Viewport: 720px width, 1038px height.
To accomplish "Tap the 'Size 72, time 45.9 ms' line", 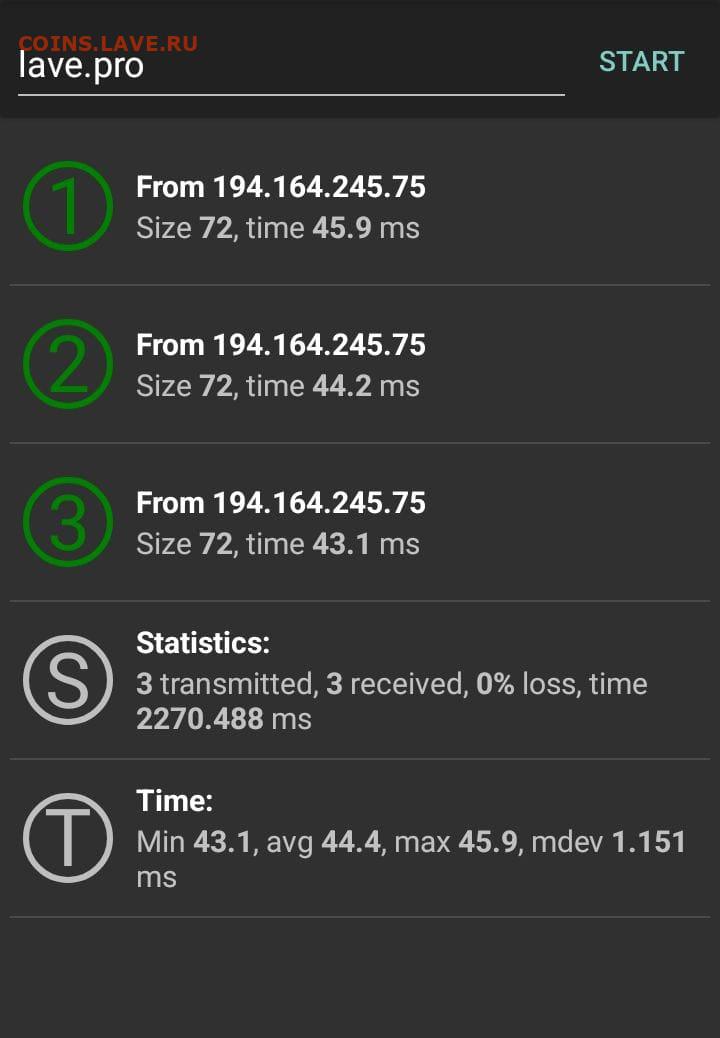I will 278,228.
